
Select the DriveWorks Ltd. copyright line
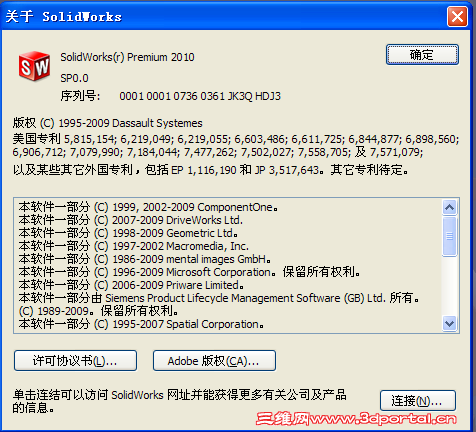[131, 220]
